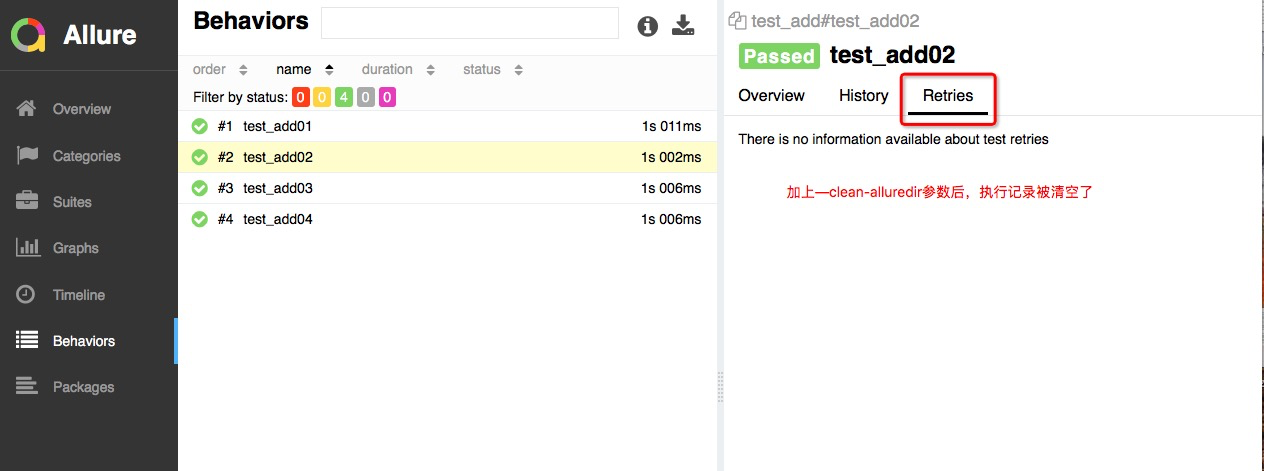The image size is (1264, 471).
Task: Select test row test_add04
Action: coord(447,219)
